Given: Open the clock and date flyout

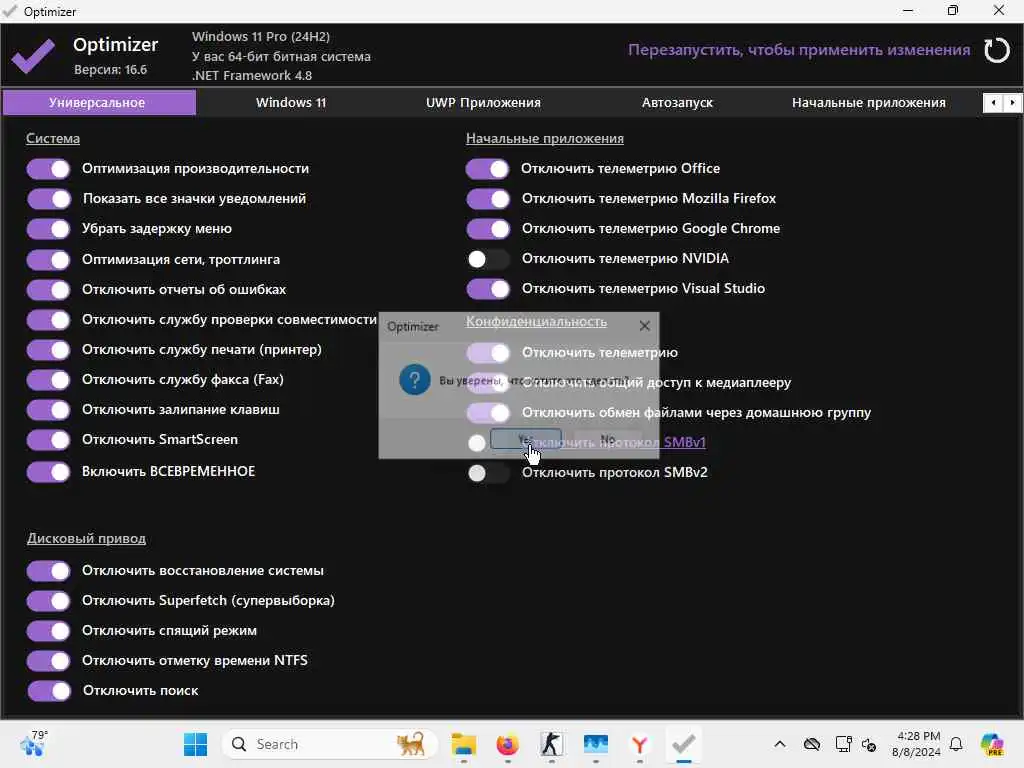Looking at the screenshot, I should (916, 744).
